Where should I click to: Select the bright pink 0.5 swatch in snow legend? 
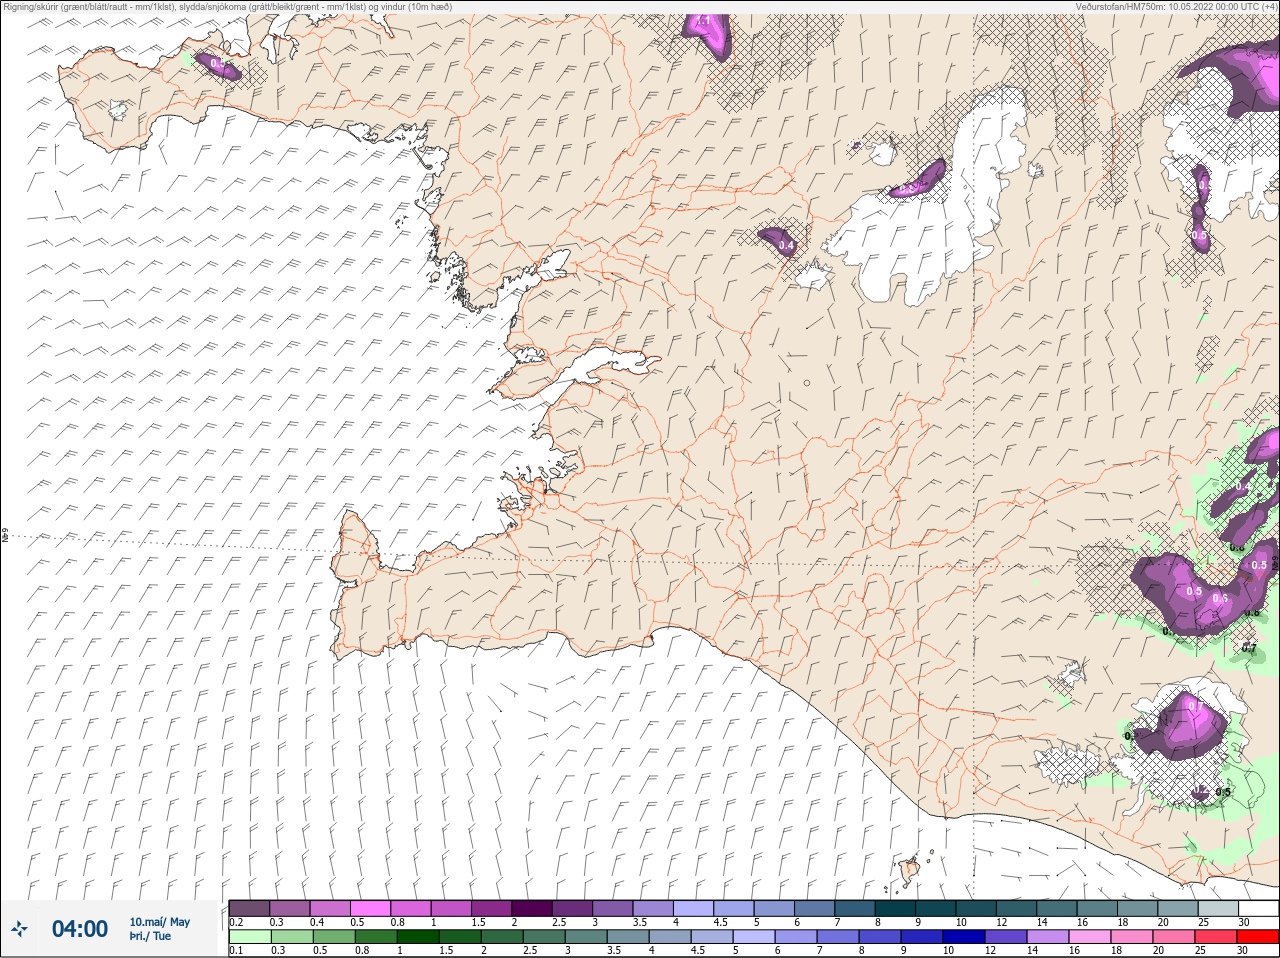pyautogui.click(x=371, y=908)
